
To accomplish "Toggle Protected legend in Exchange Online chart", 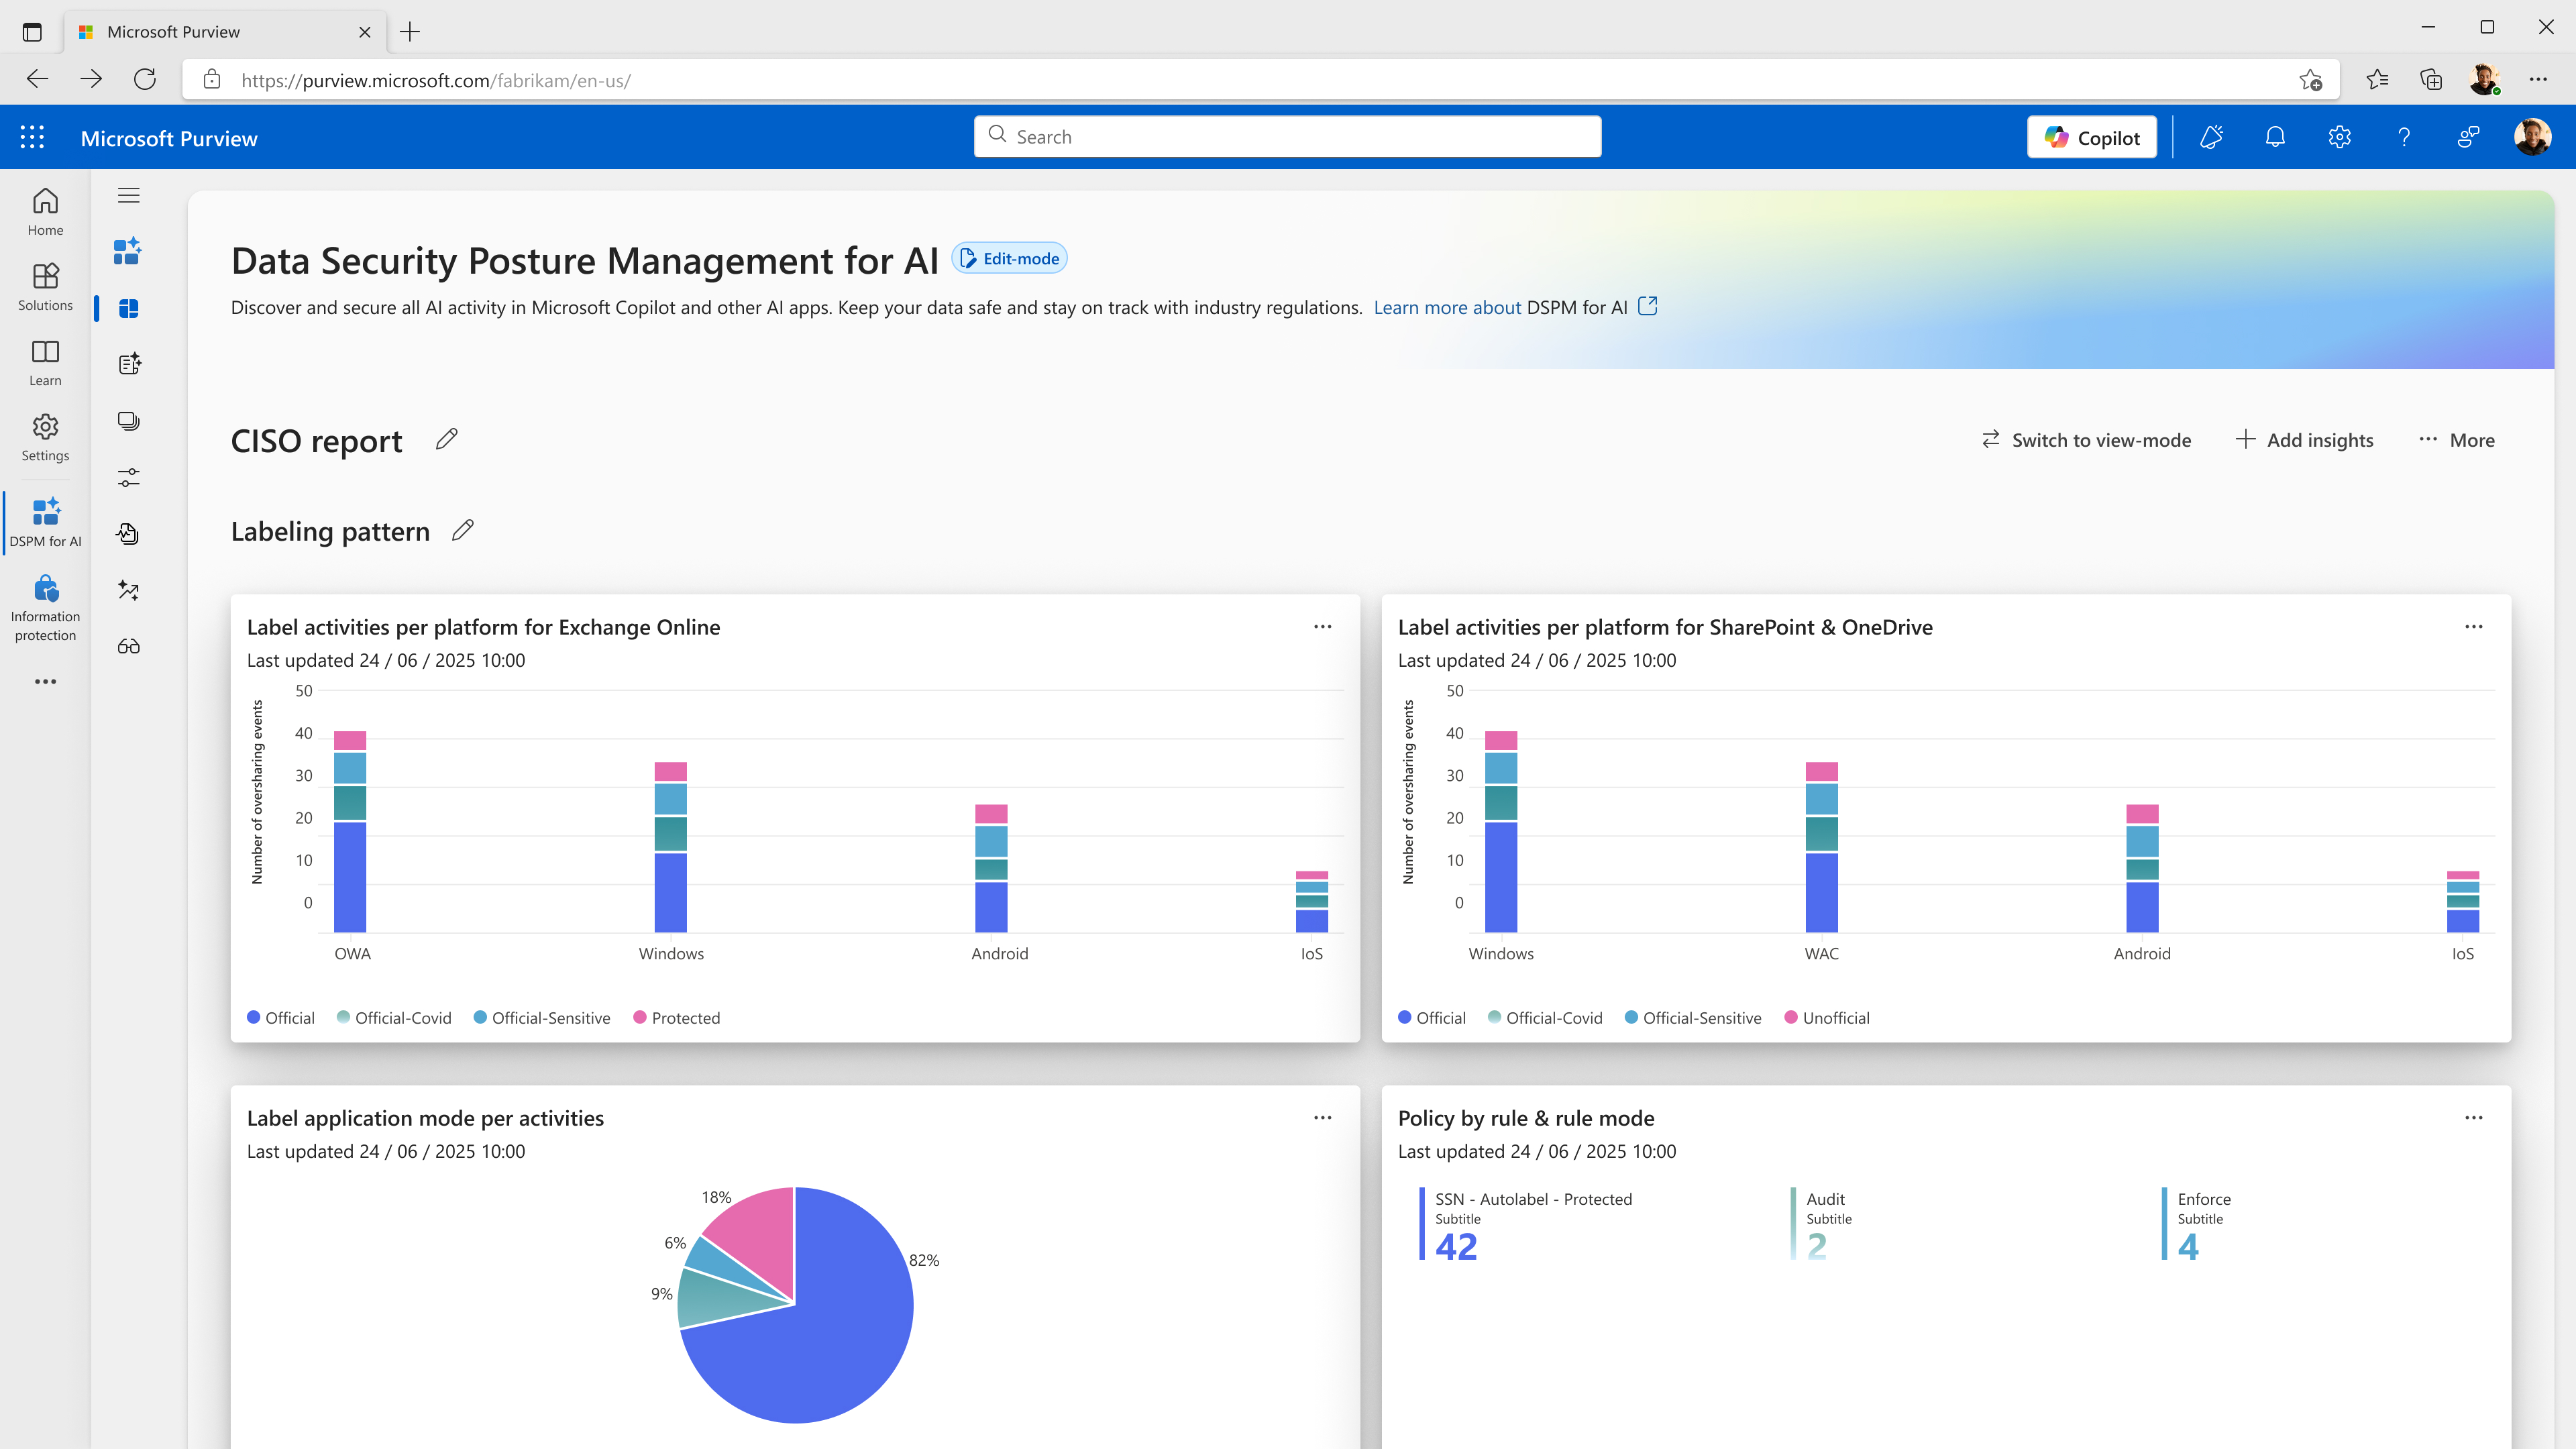I will click(677, 1018).
